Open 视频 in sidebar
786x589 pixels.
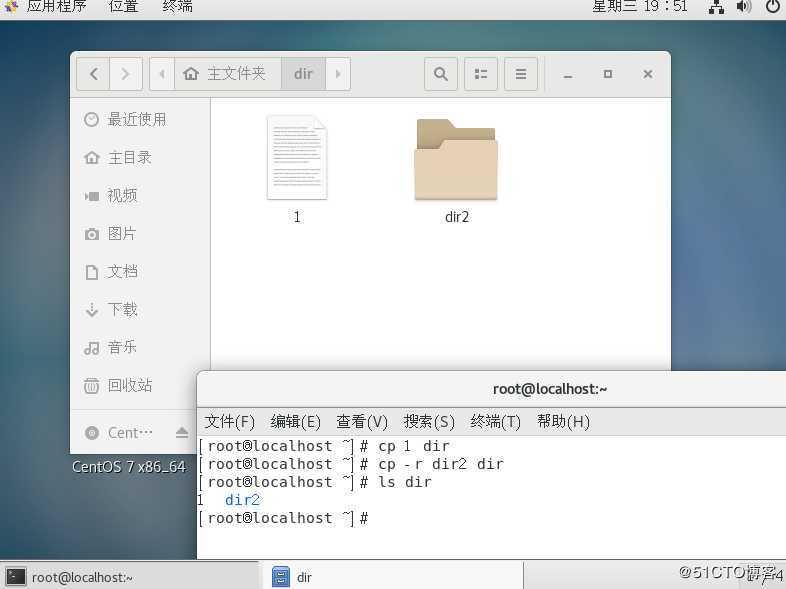(140, 195)
